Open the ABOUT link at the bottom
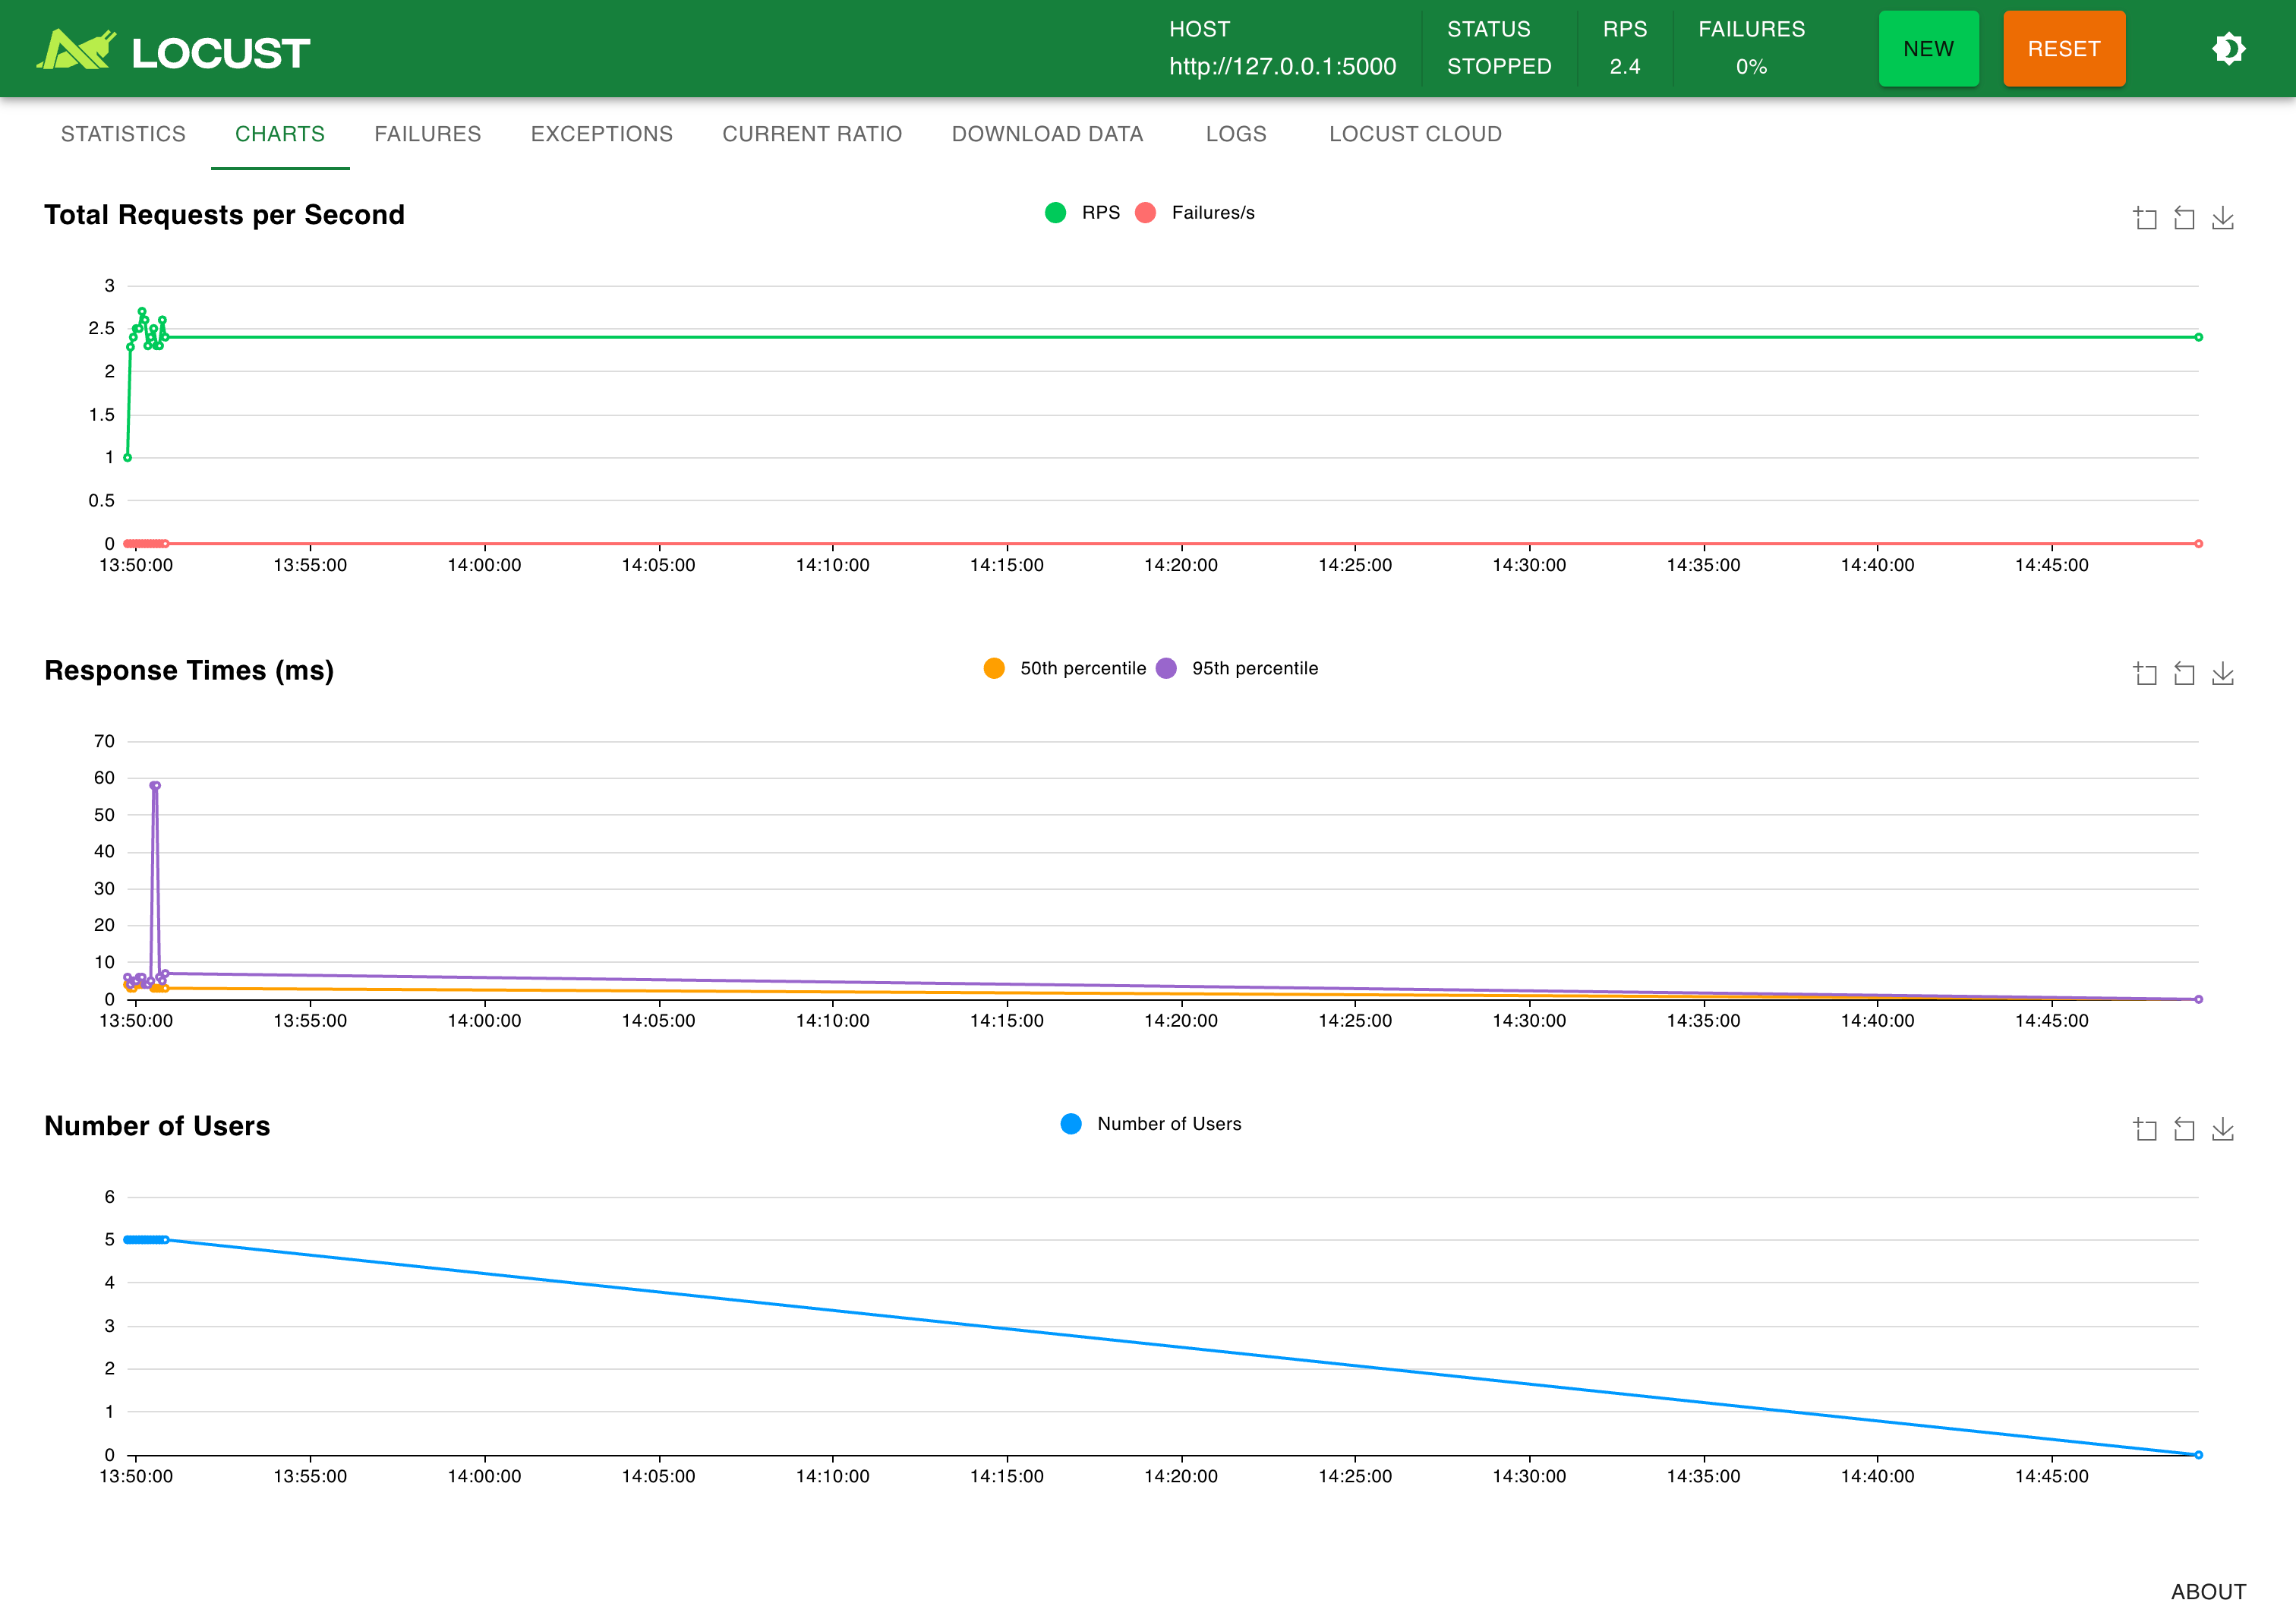 click(2210, 1590)
